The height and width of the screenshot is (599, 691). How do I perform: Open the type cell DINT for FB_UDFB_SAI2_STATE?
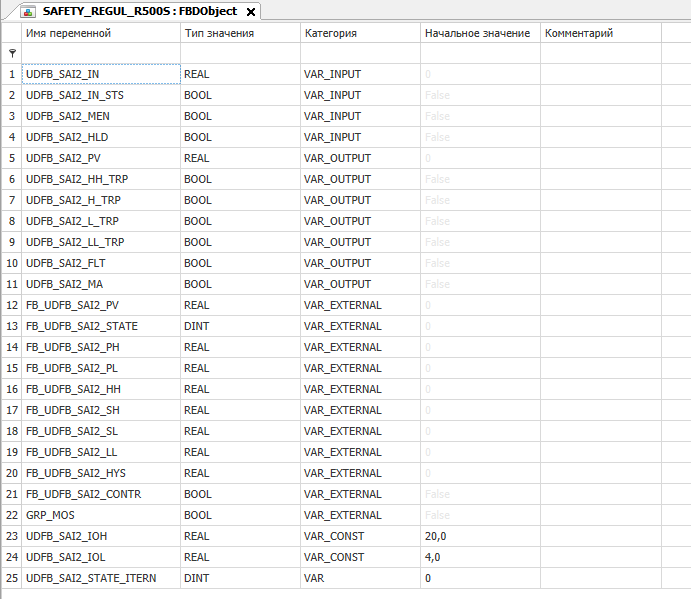tap(239, 326)
